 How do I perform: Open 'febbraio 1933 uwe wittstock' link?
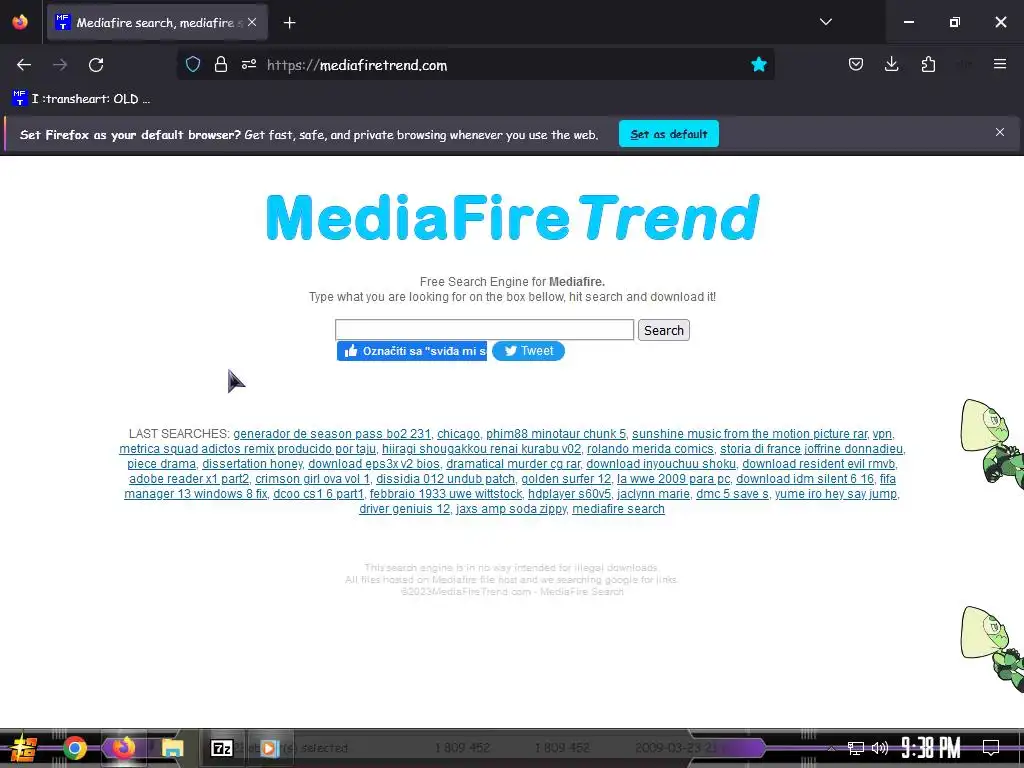(x=446, y=494)
